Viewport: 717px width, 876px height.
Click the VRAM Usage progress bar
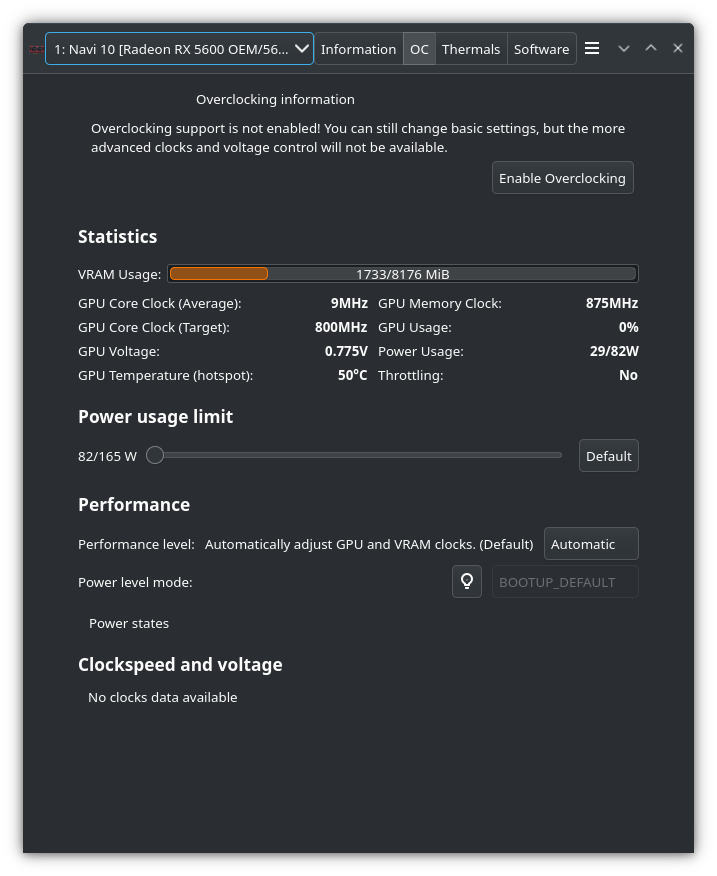(x=403, y=274)
